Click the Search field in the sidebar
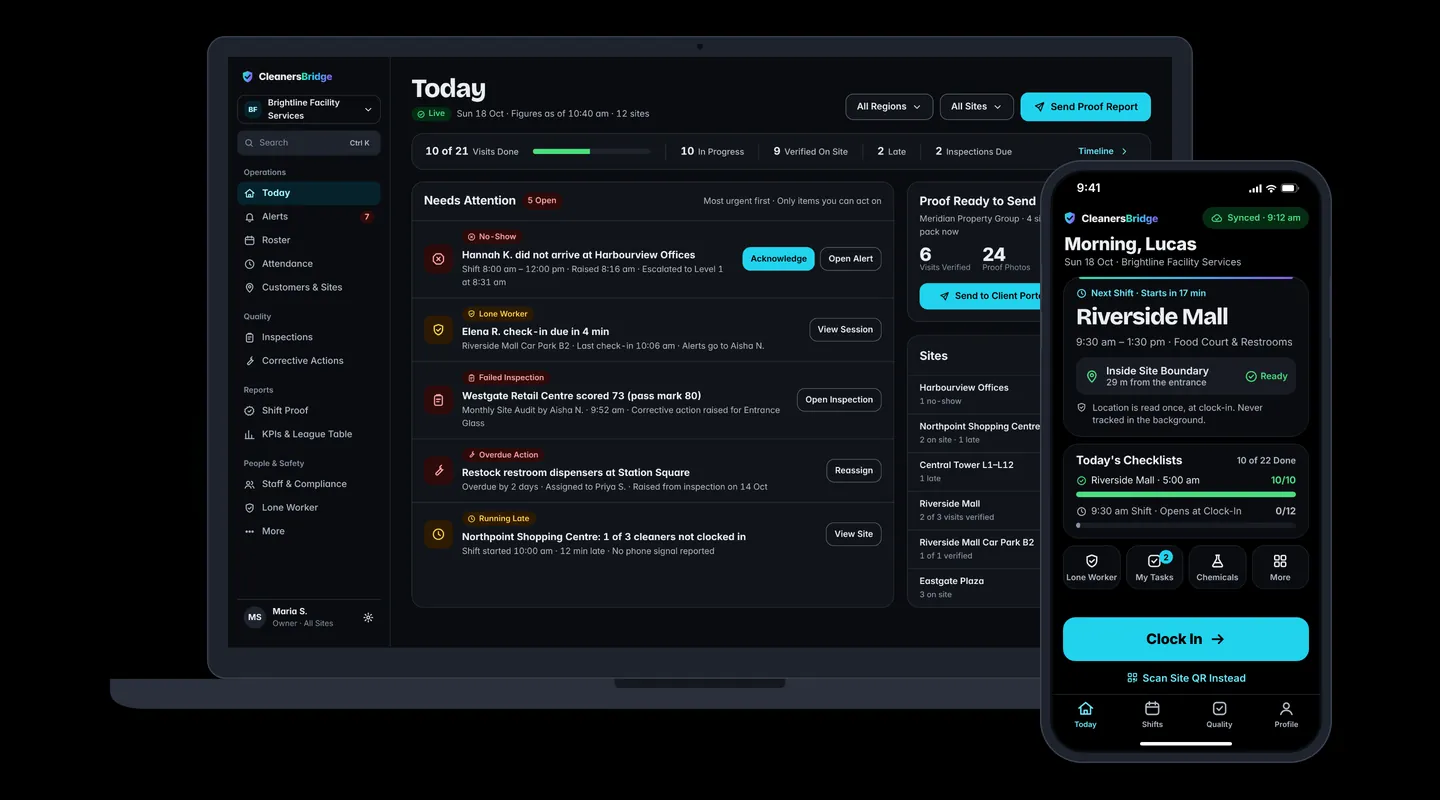This screenshot has height=800, width=1440. click(x=309, y=143)
